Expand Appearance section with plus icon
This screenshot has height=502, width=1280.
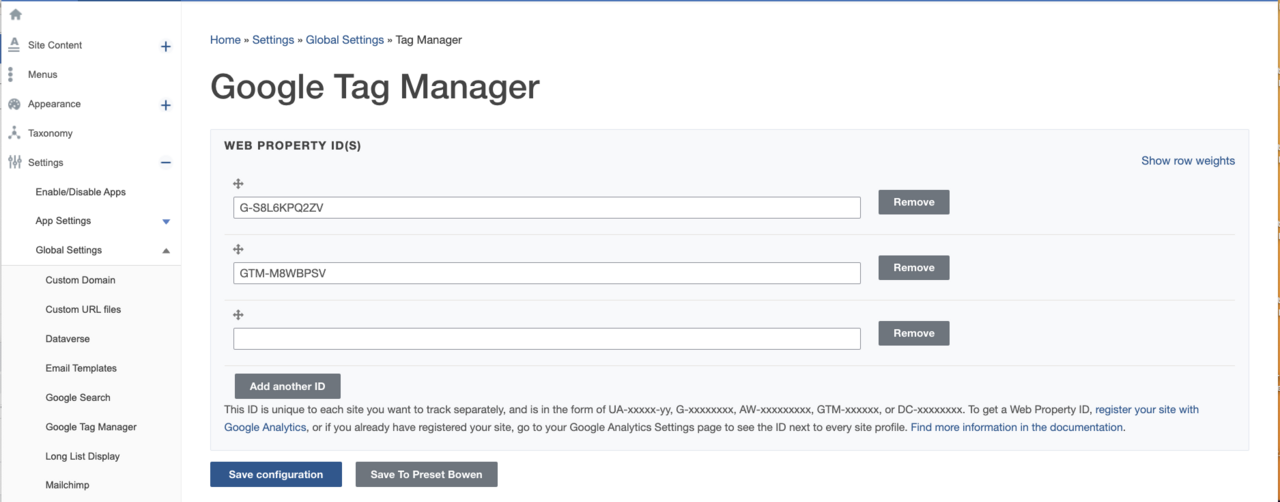[166, 105]
